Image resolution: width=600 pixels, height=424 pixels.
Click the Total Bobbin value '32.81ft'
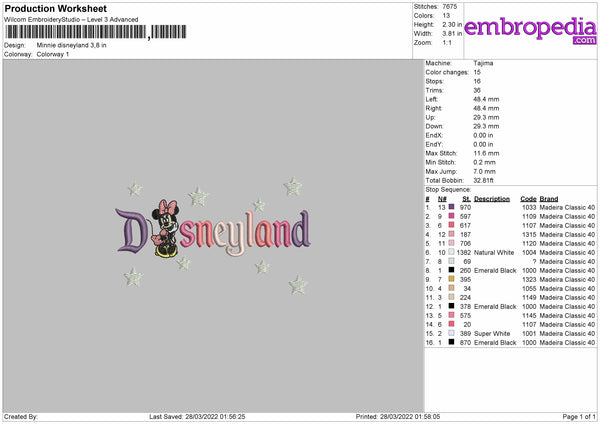483,180
